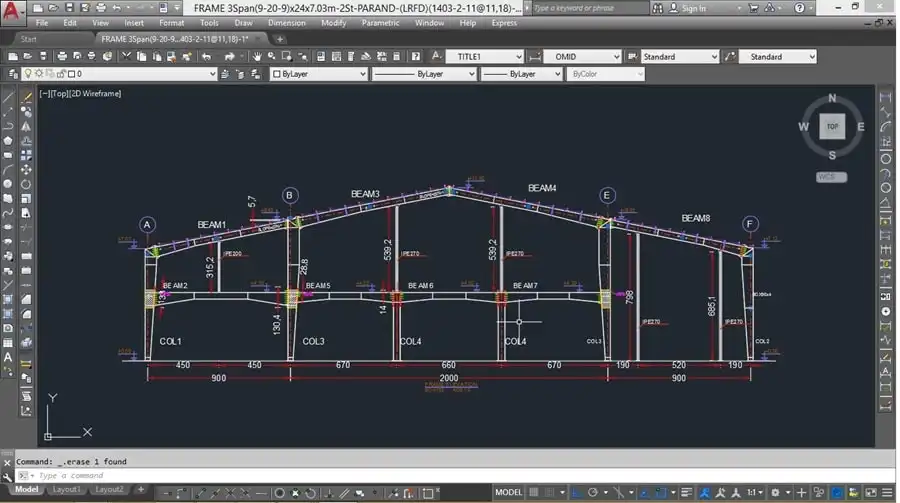Toggle layer 0 on/off light bulb
Viewport: 900px width, 503px height.
(x=27, y=74)
